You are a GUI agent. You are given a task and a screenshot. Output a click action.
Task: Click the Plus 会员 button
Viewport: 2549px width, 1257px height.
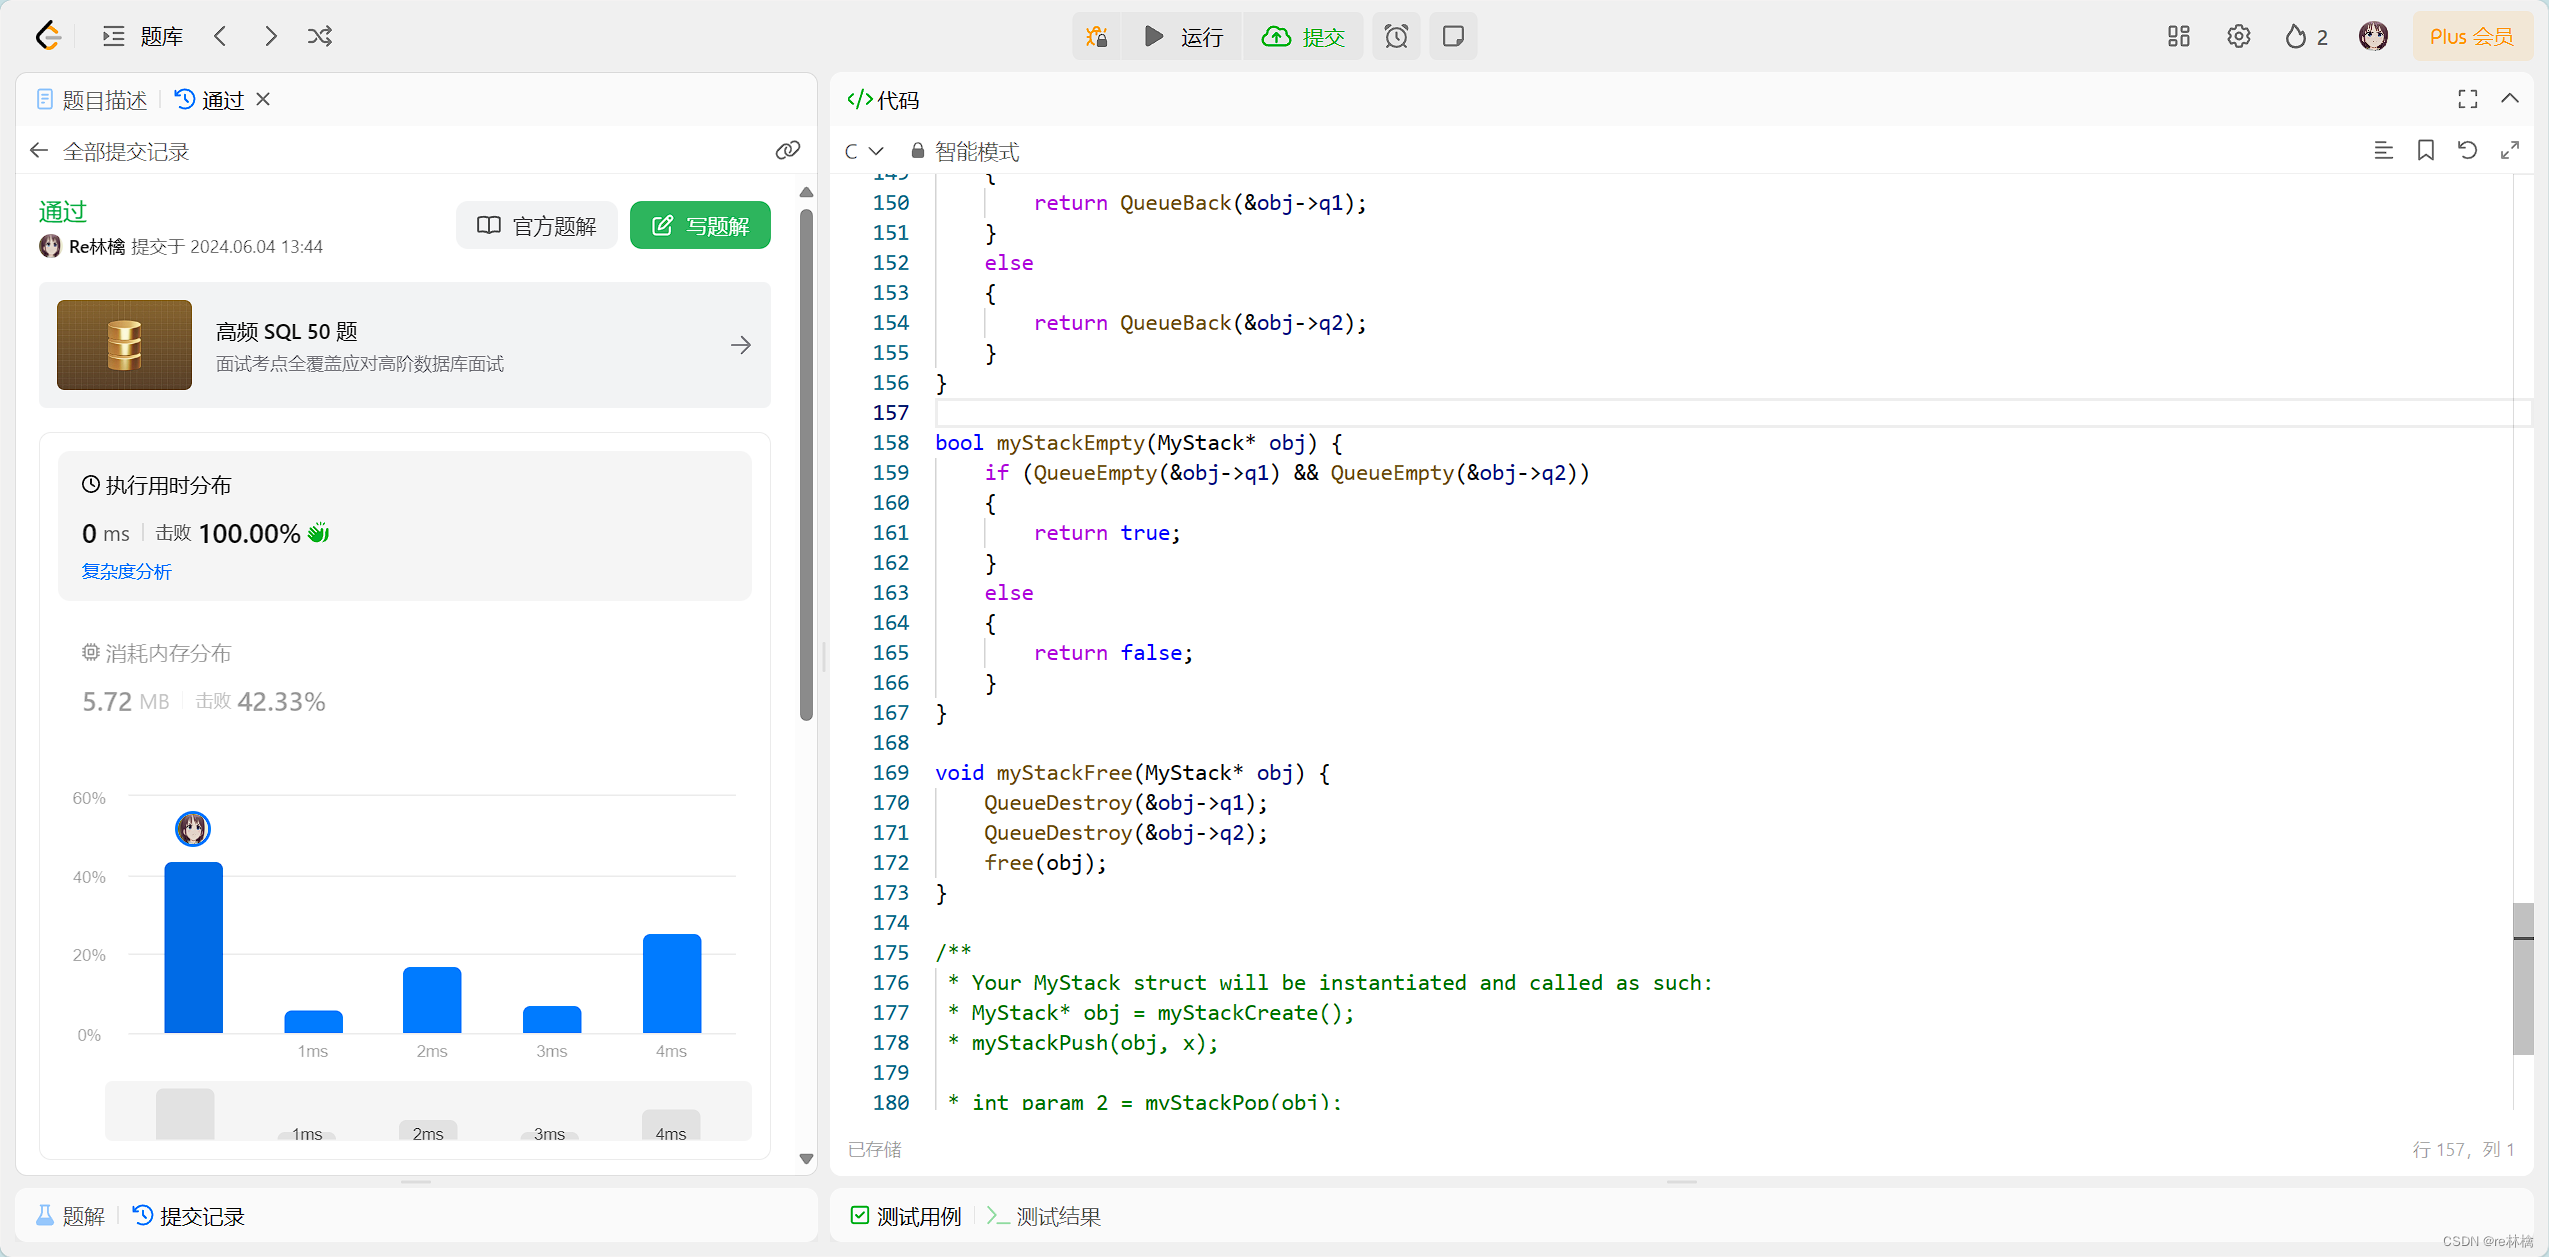(x=2471, y=37)
